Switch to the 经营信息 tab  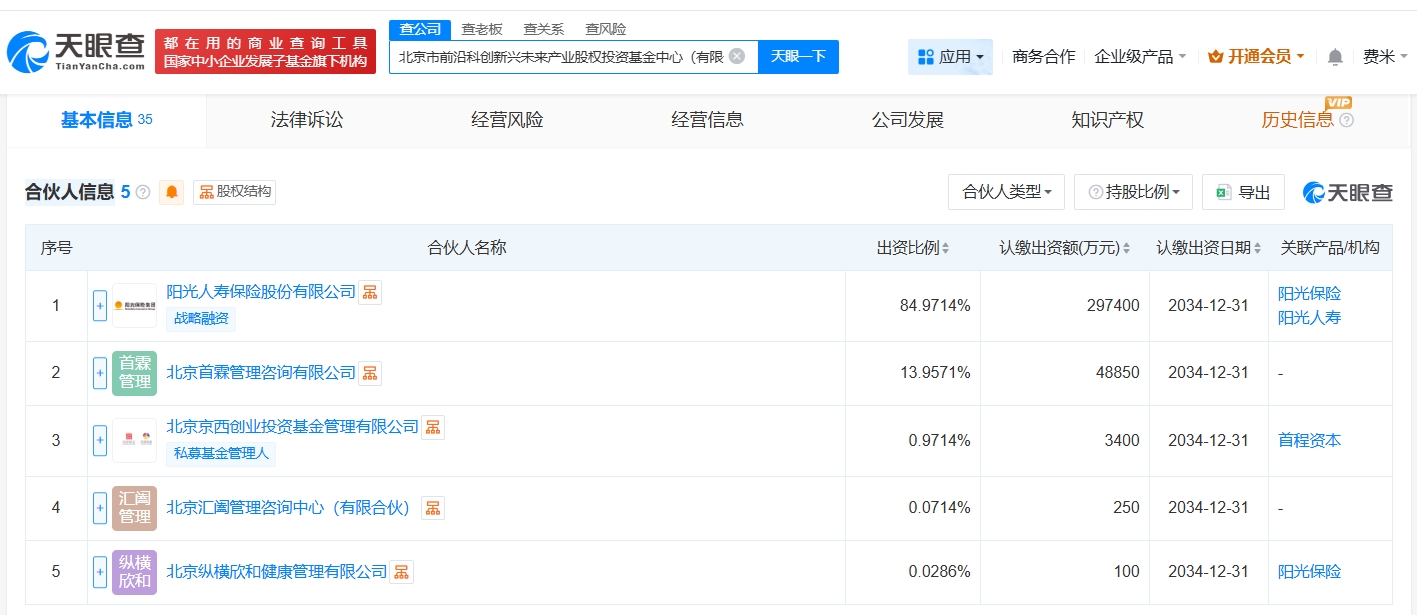click(x=707, y=120)
